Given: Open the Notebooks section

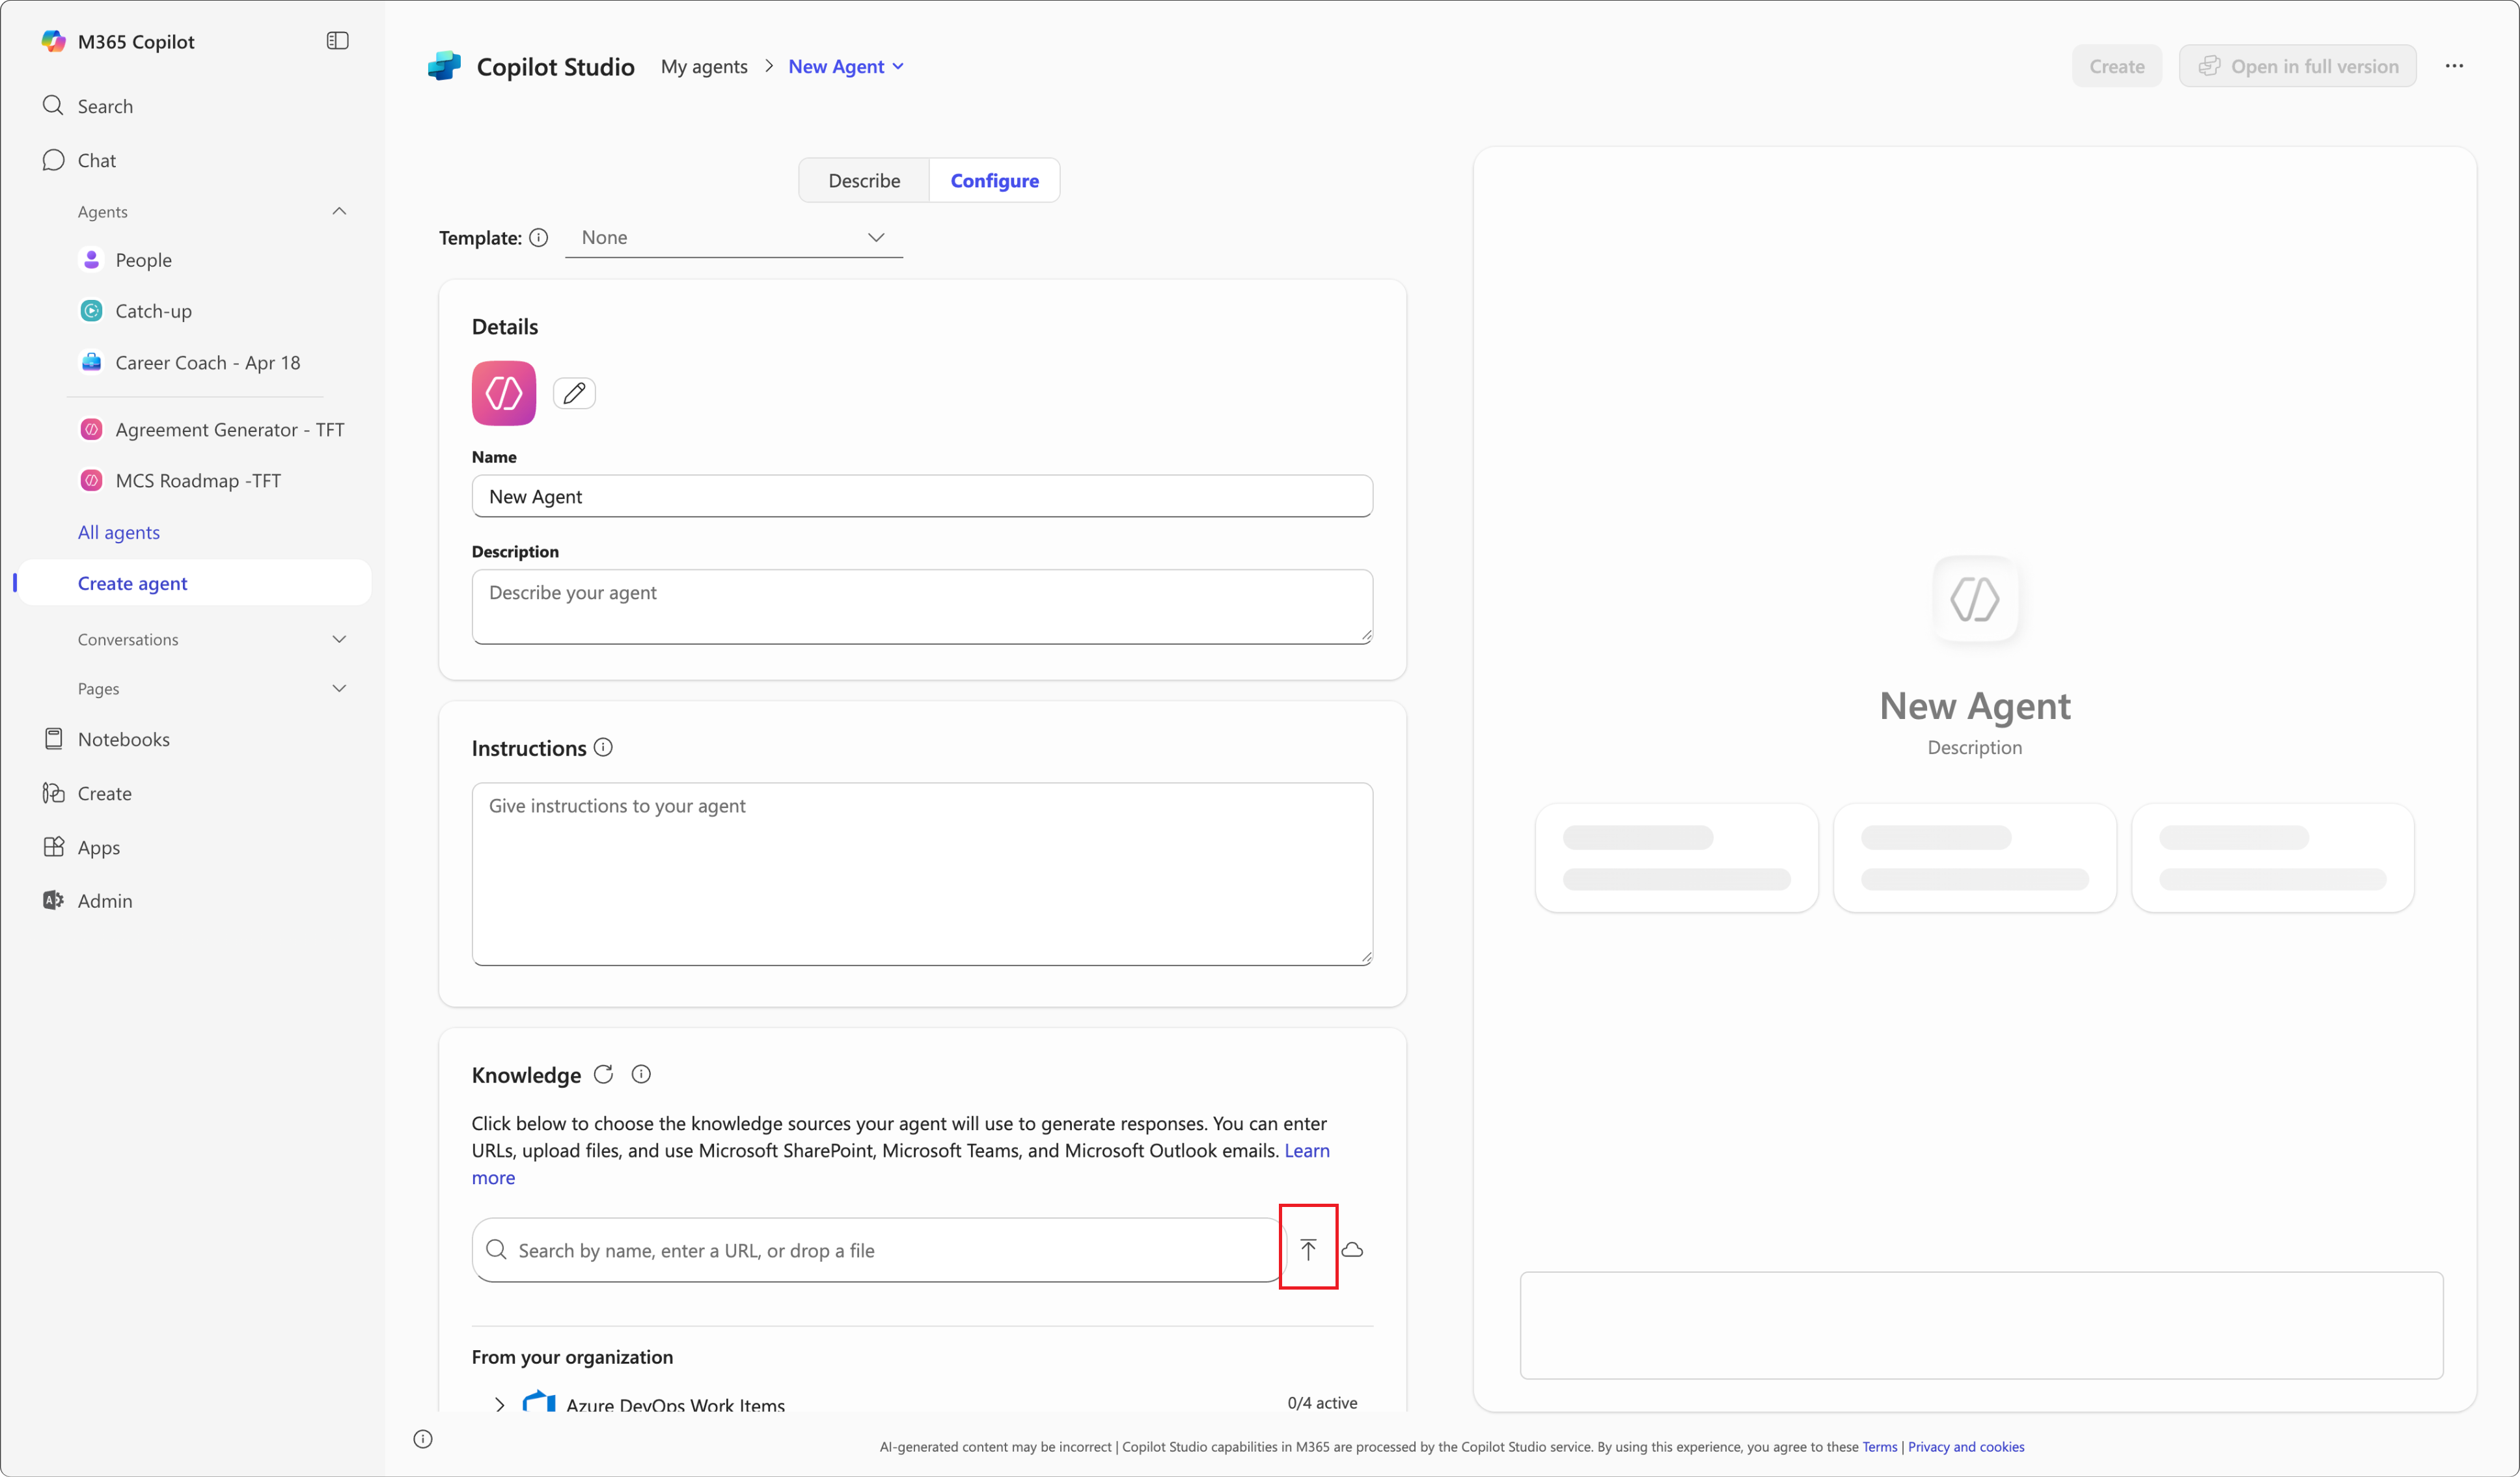Looking at the screenshot, I should click(124, 739).
